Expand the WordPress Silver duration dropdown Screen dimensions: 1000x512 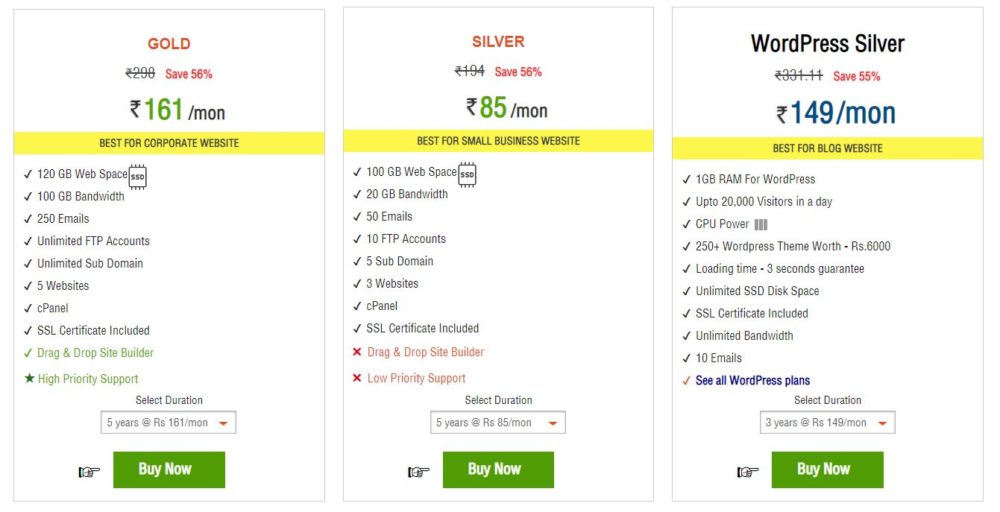click(827, 423)
